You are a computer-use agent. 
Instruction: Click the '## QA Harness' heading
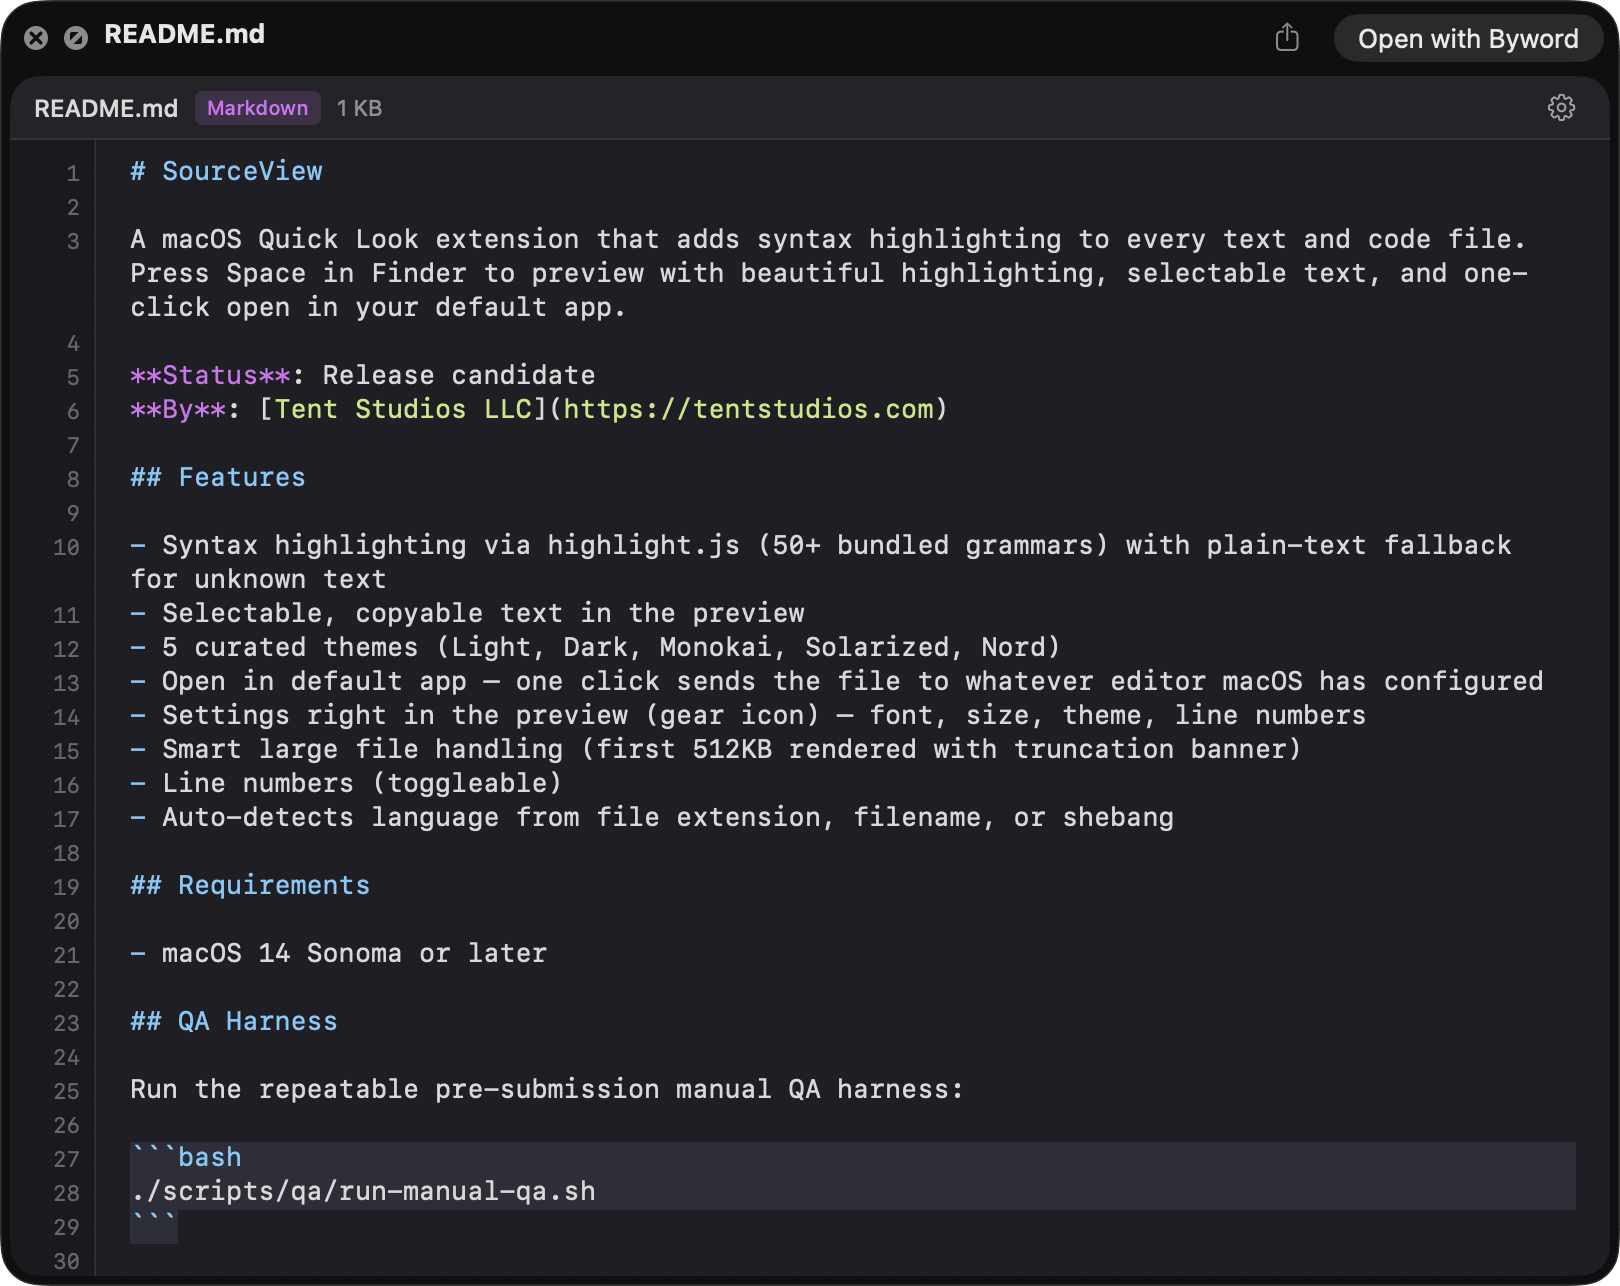234,1021
